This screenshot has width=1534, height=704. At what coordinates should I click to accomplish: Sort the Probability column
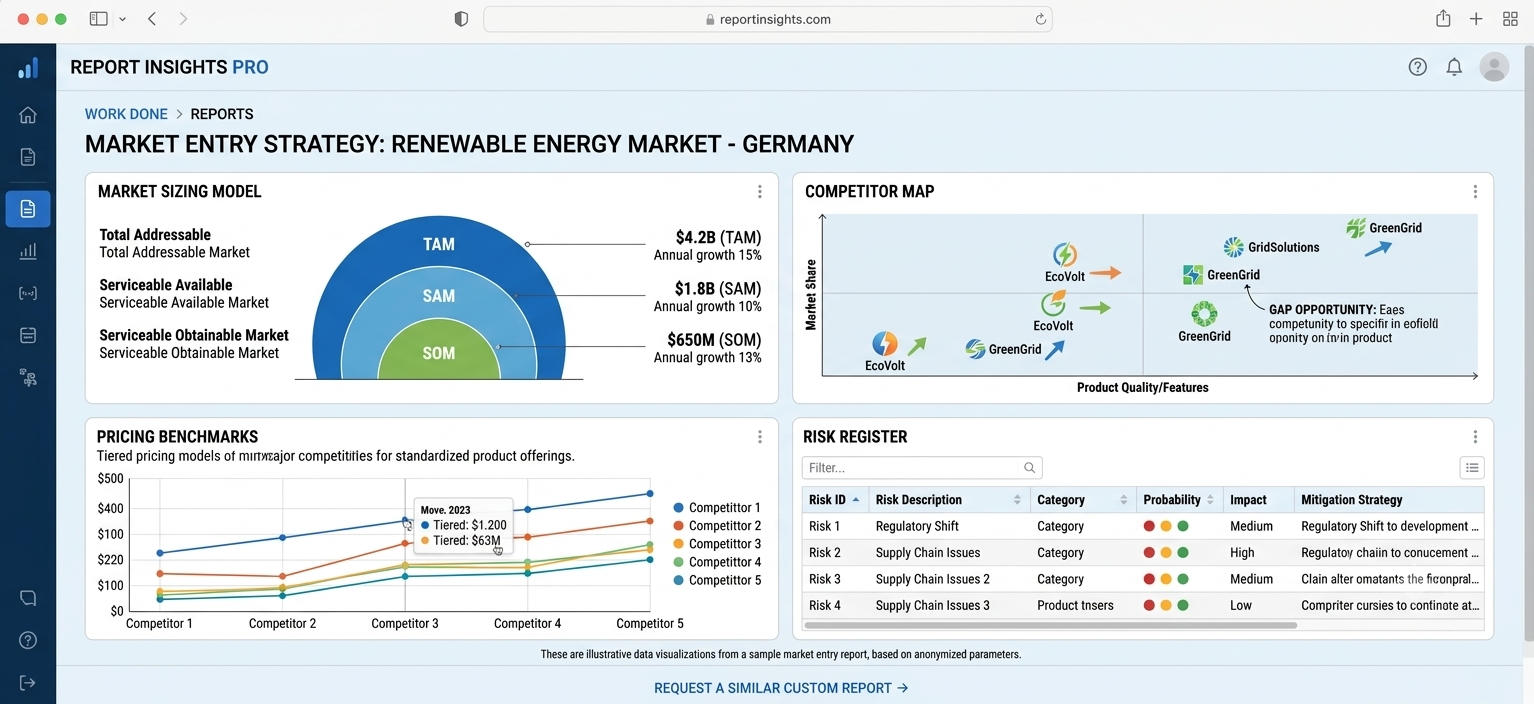[1210, 500]
